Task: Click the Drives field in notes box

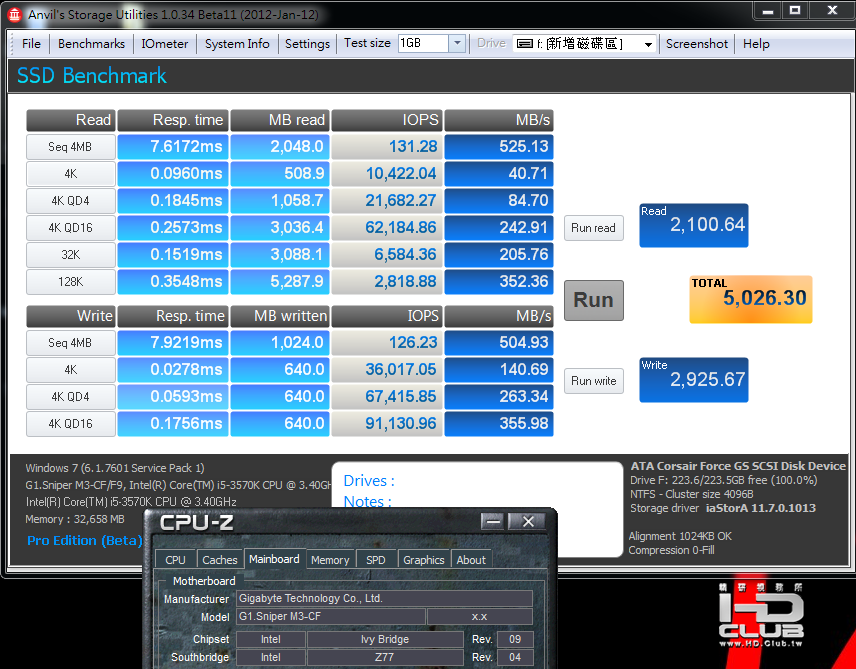Action: [x=369, y=481]
